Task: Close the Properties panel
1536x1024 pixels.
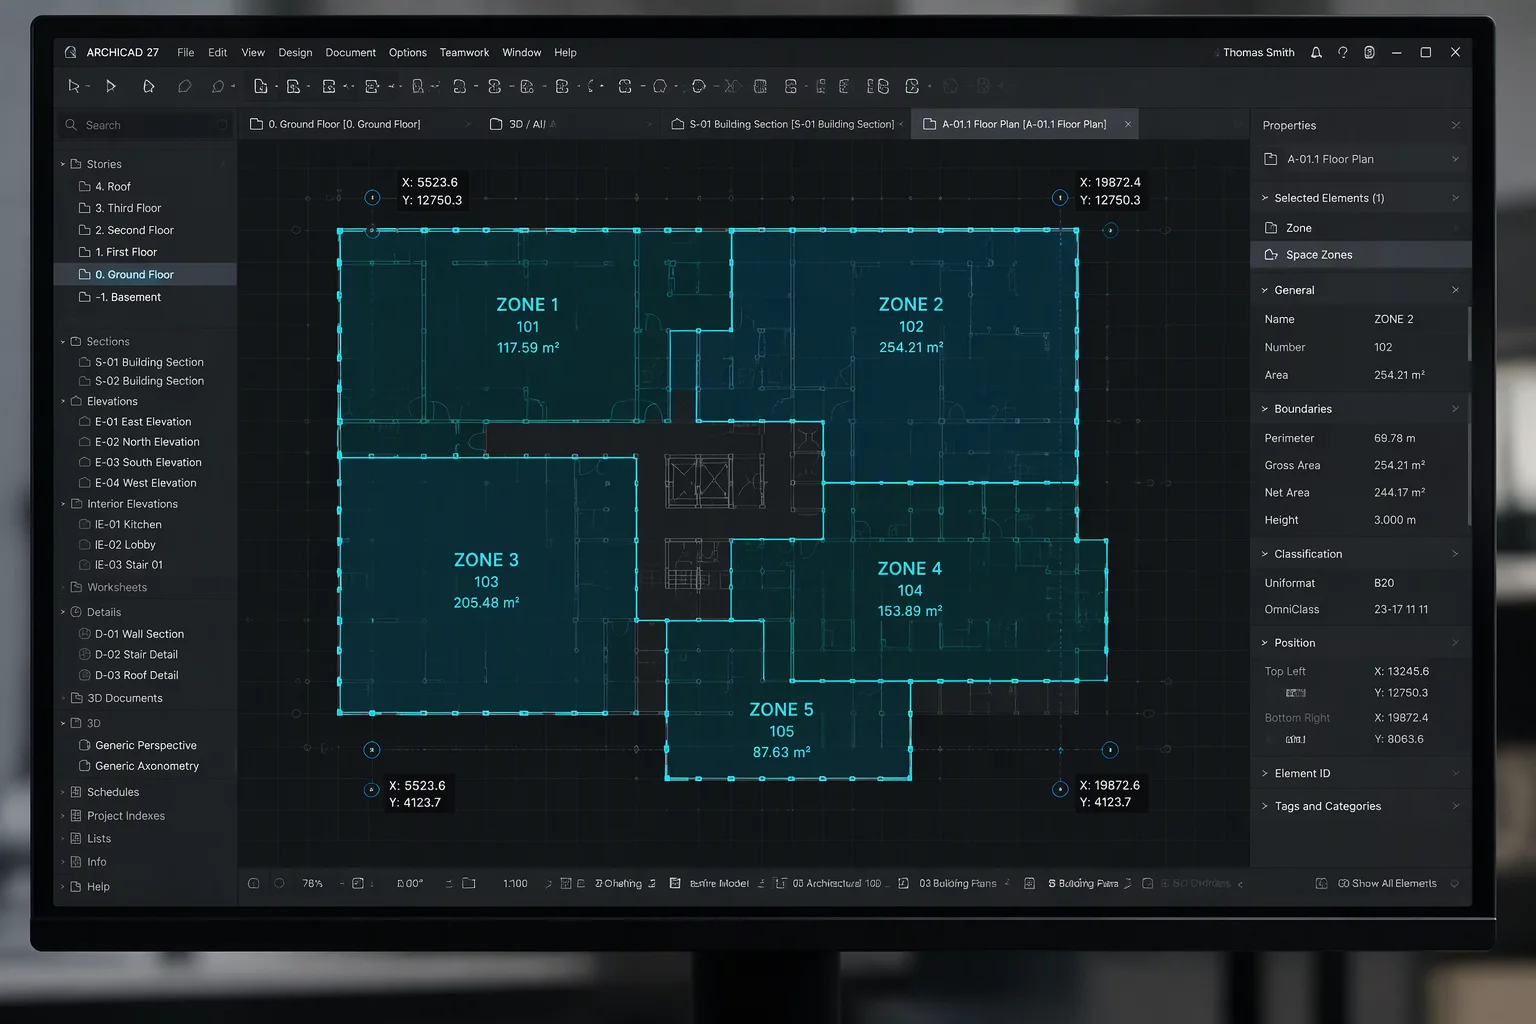Action: click(1456, 125)
